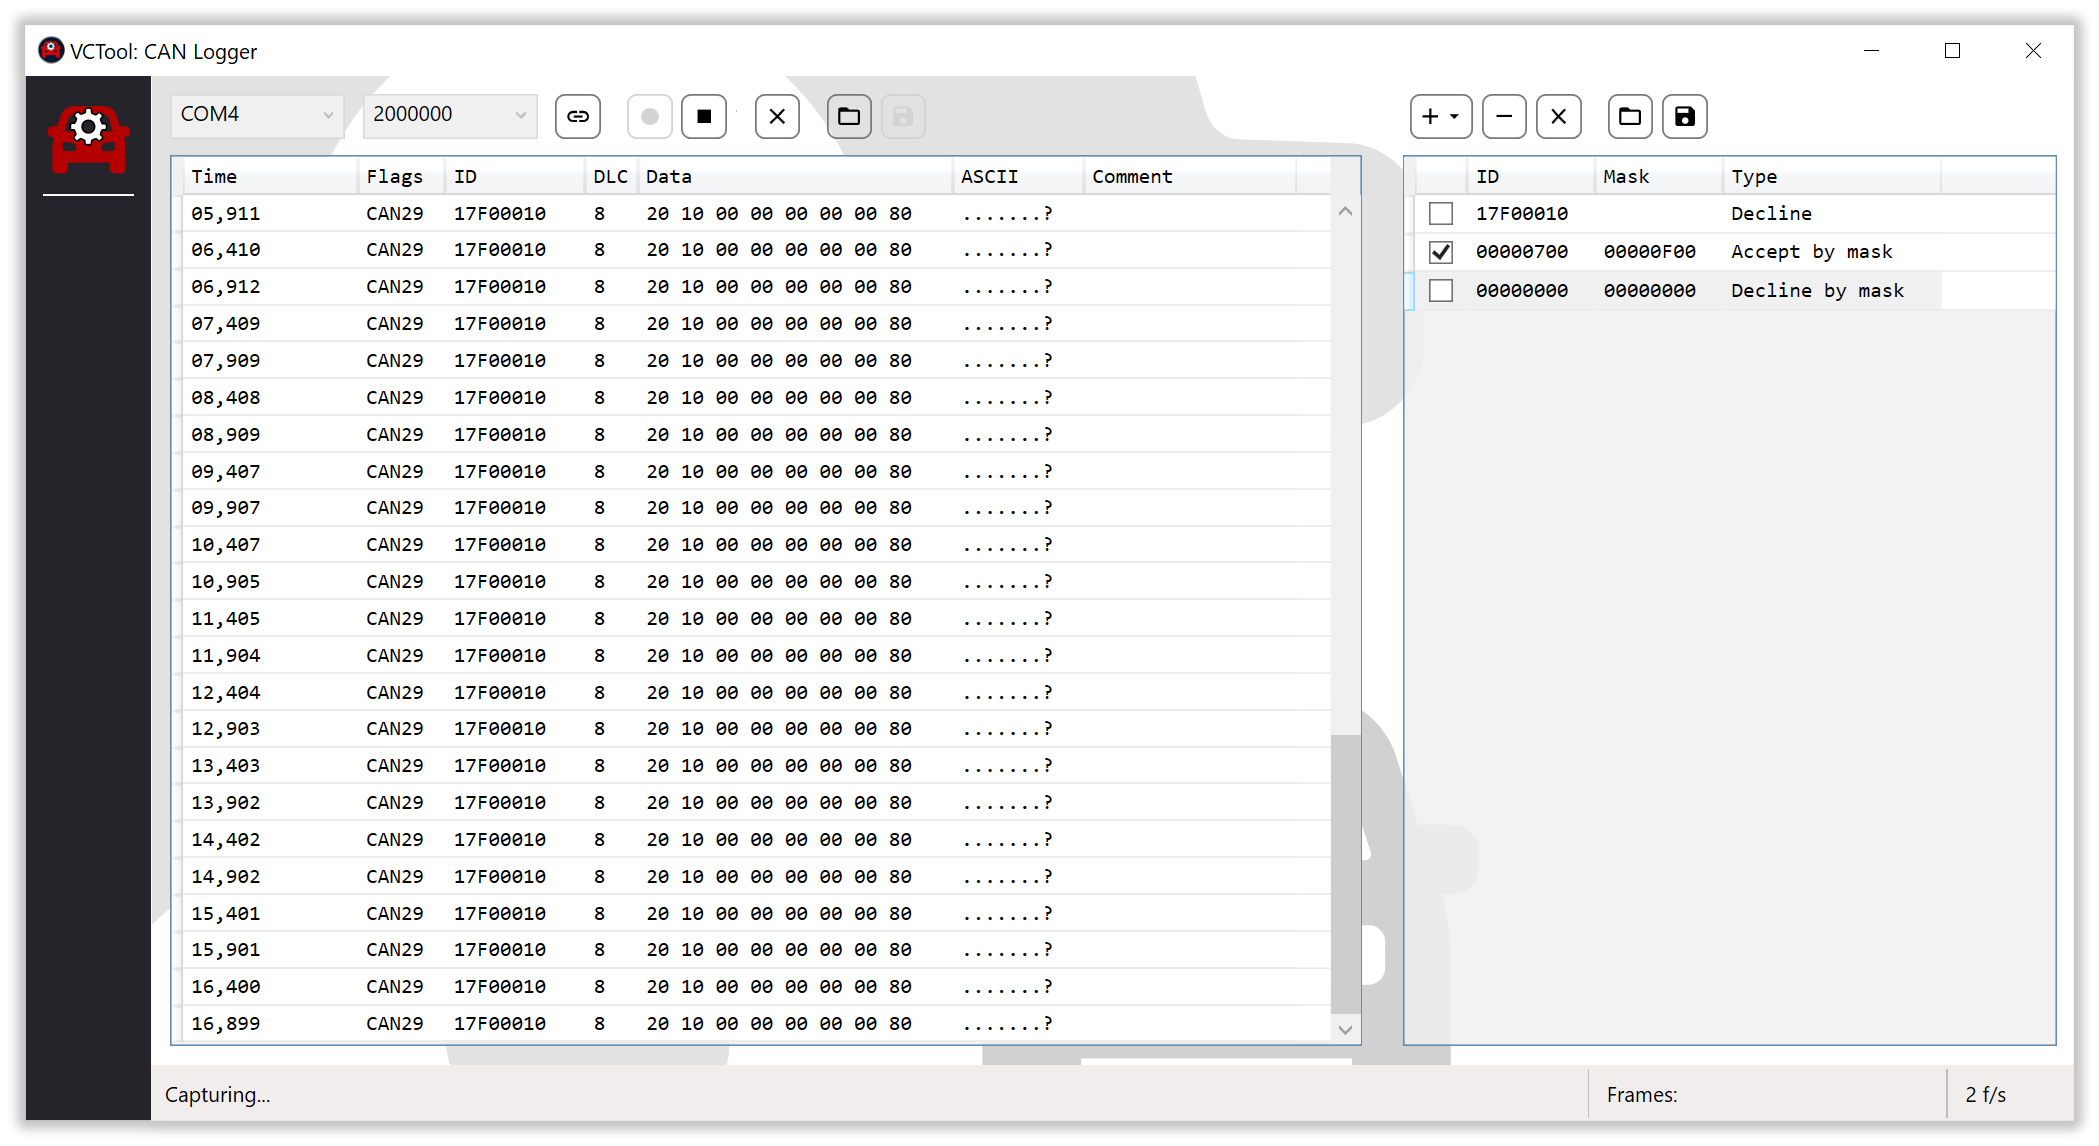Clear the log with the X button

coord(777,116)
